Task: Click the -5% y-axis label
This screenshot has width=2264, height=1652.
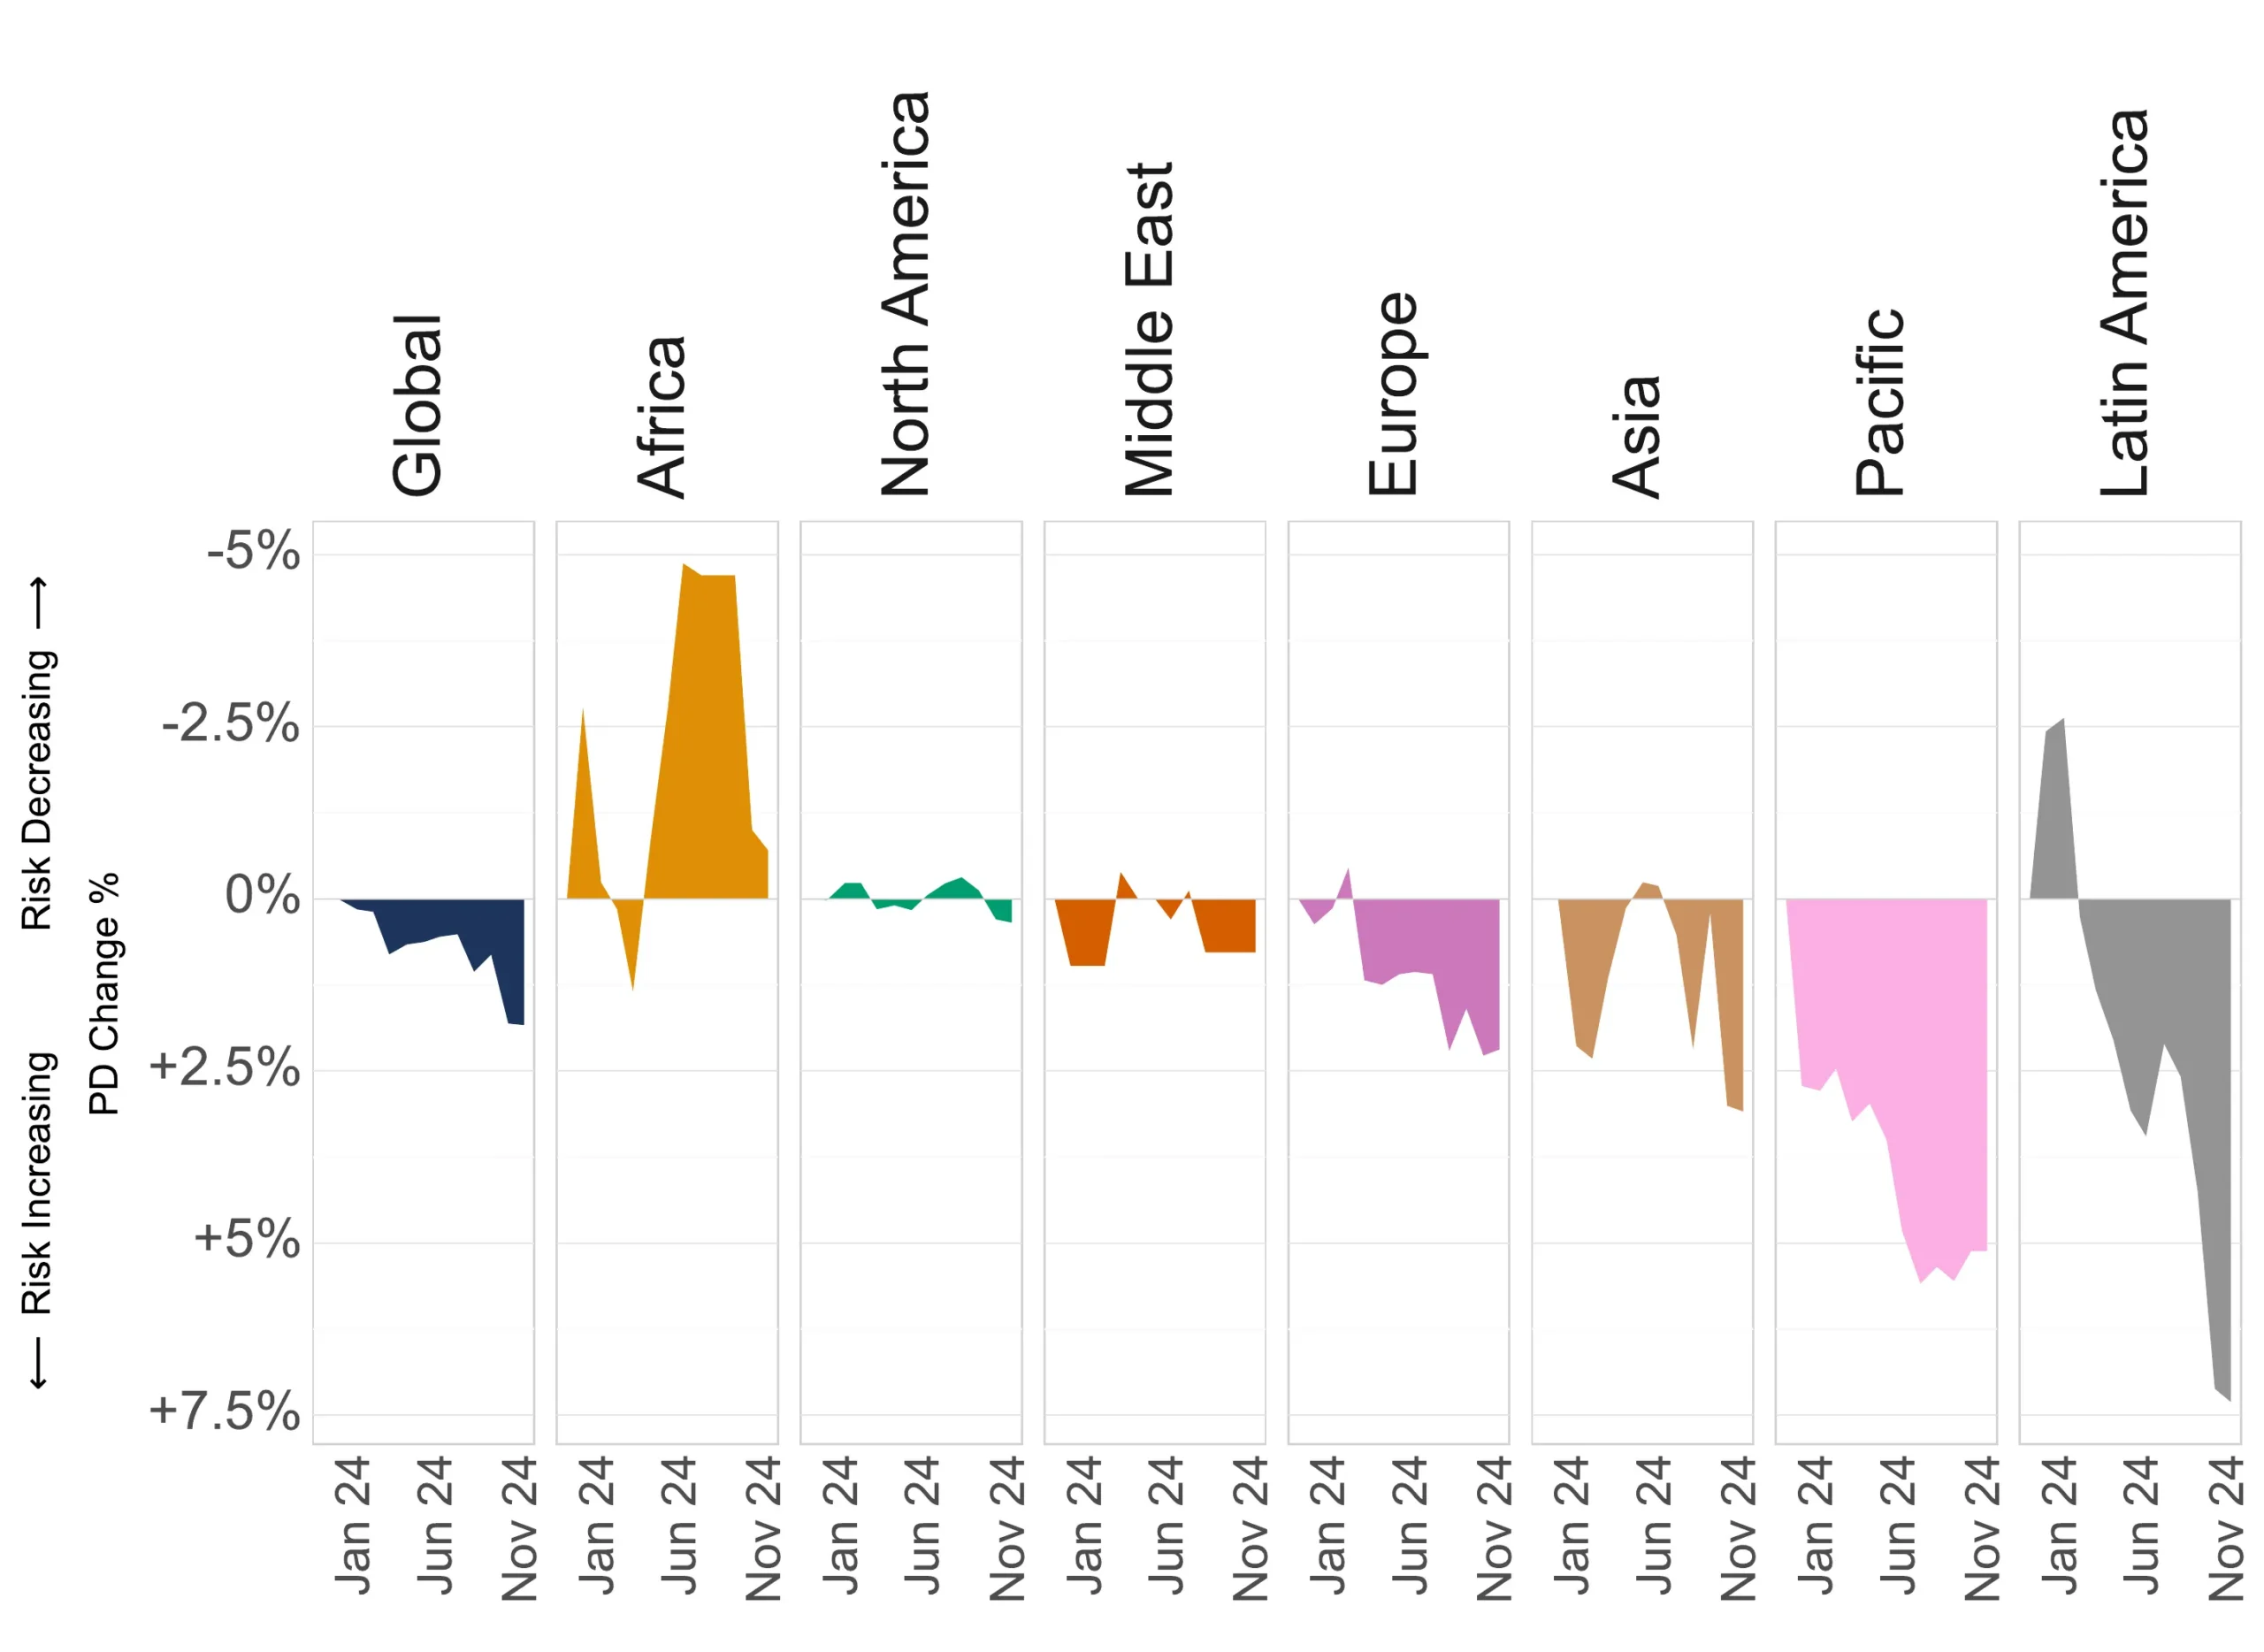Action: coord(253,551)
